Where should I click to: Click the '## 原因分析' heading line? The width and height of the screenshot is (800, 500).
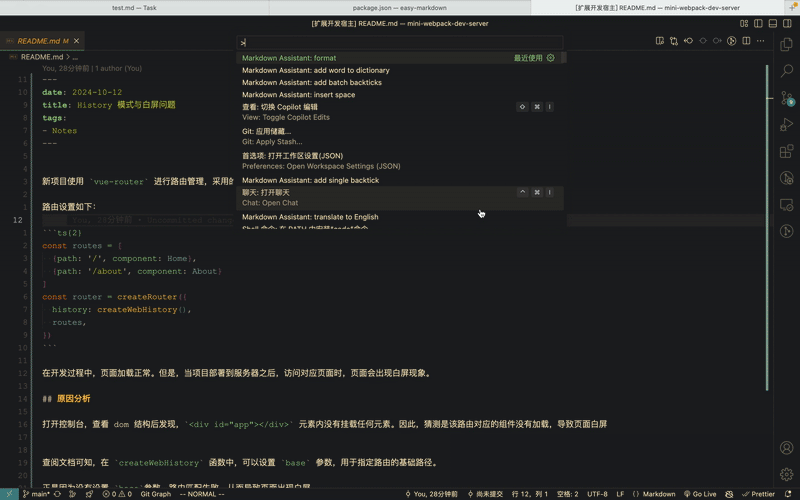click(x=66, y=398)
